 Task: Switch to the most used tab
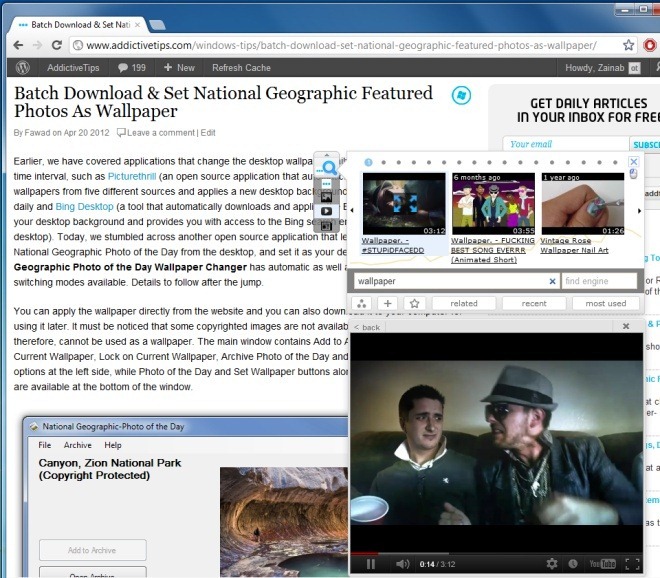pyautogui.click(x=606, y=304)
